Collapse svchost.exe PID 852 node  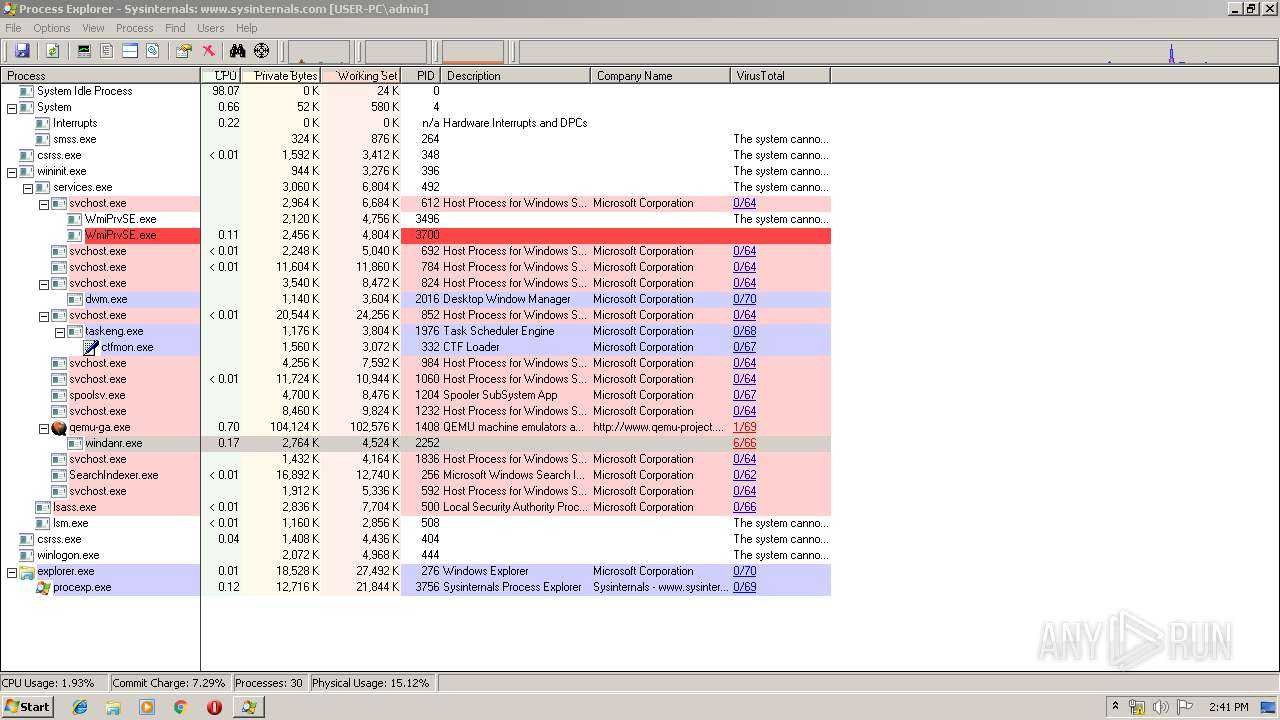(44, 315)
